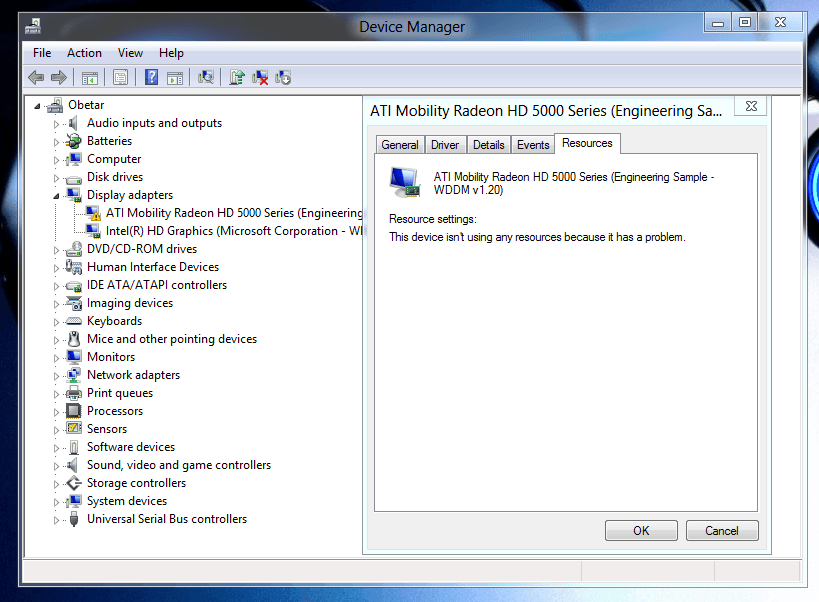819x602 pixels.
Task: Click the mouse icon beside Mice and other pointing devices
Action: [x=74, y=339]
